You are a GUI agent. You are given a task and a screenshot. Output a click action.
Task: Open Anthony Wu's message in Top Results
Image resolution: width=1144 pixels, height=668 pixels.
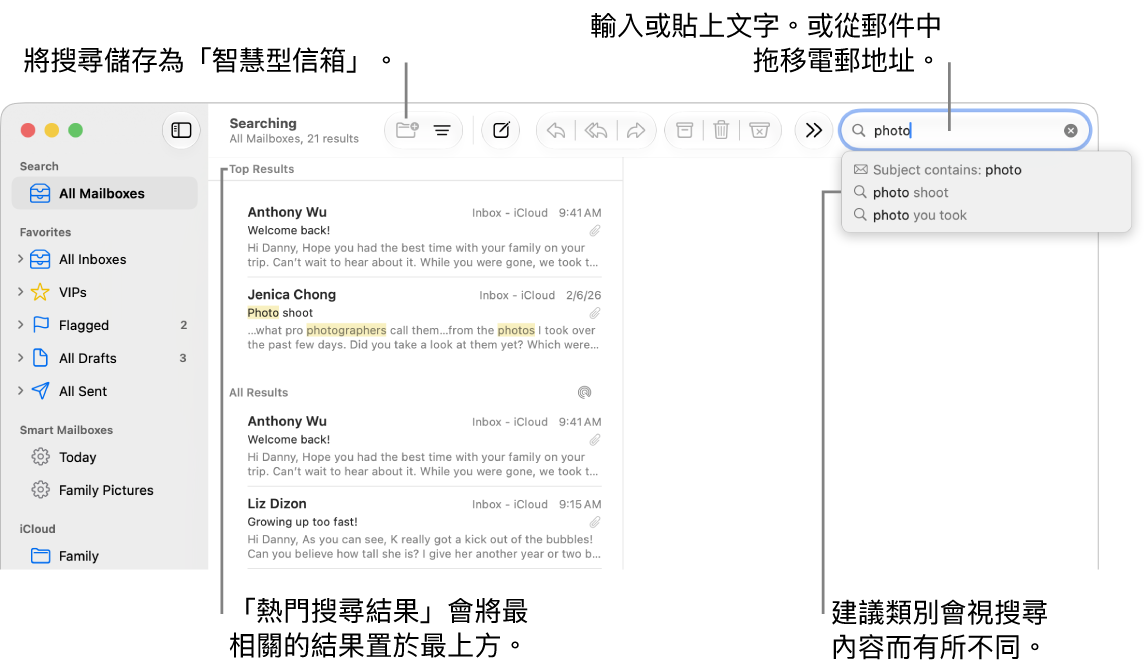point(424,237)
